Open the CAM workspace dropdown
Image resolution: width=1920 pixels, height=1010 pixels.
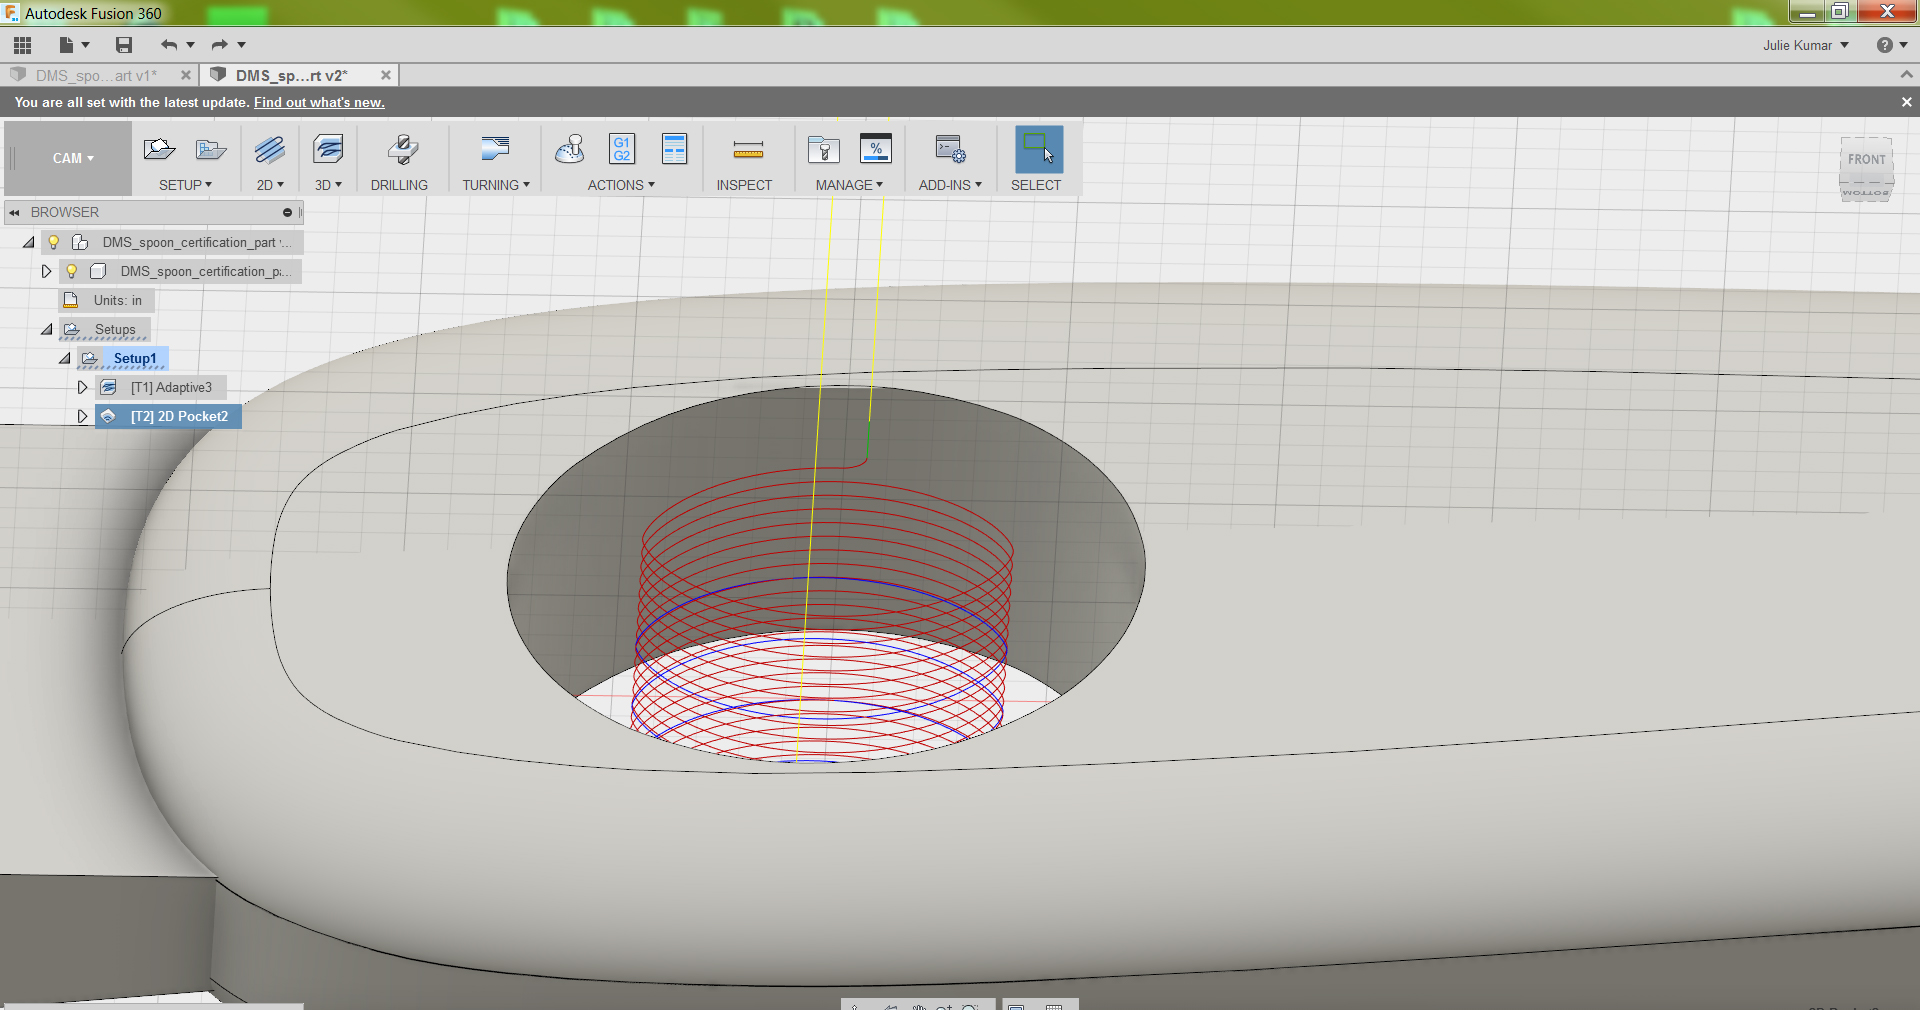[x=73, y=158]
